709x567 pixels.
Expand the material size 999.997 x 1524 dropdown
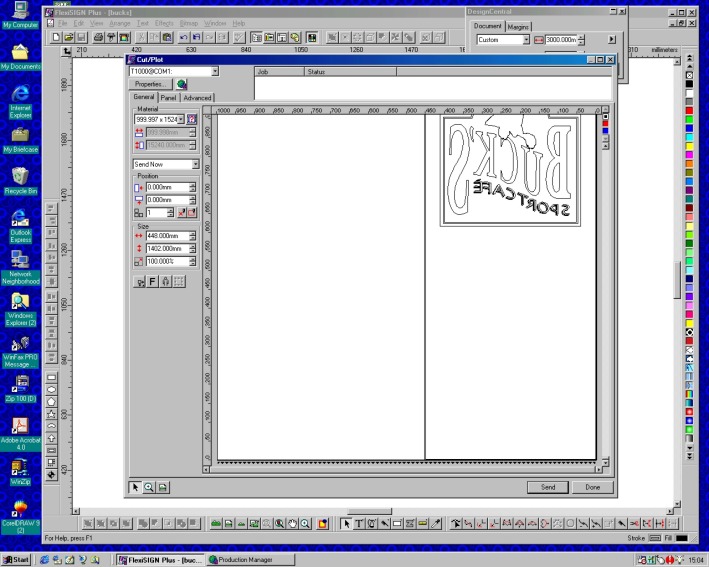pyautogui.click(x=181, y=119)
